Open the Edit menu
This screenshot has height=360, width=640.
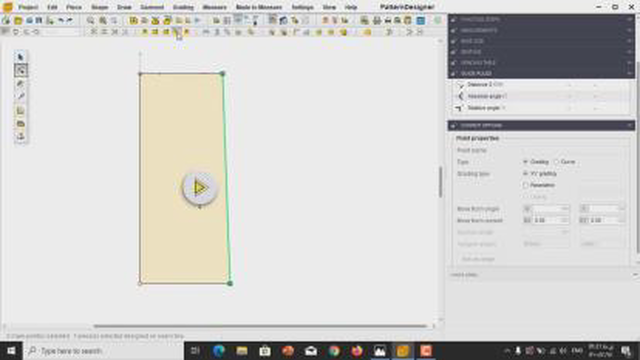[x=52, y=7]
